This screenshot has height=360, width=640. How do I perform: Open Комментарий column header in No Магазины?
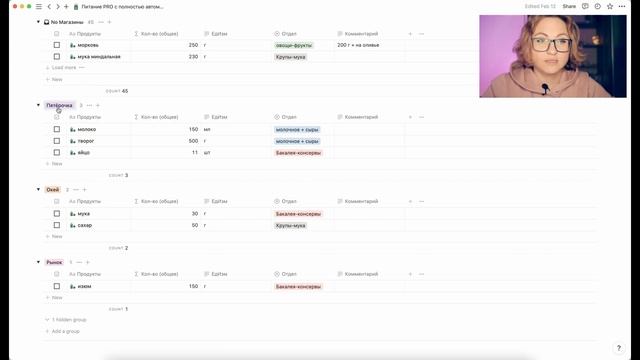tap(358, 34)
